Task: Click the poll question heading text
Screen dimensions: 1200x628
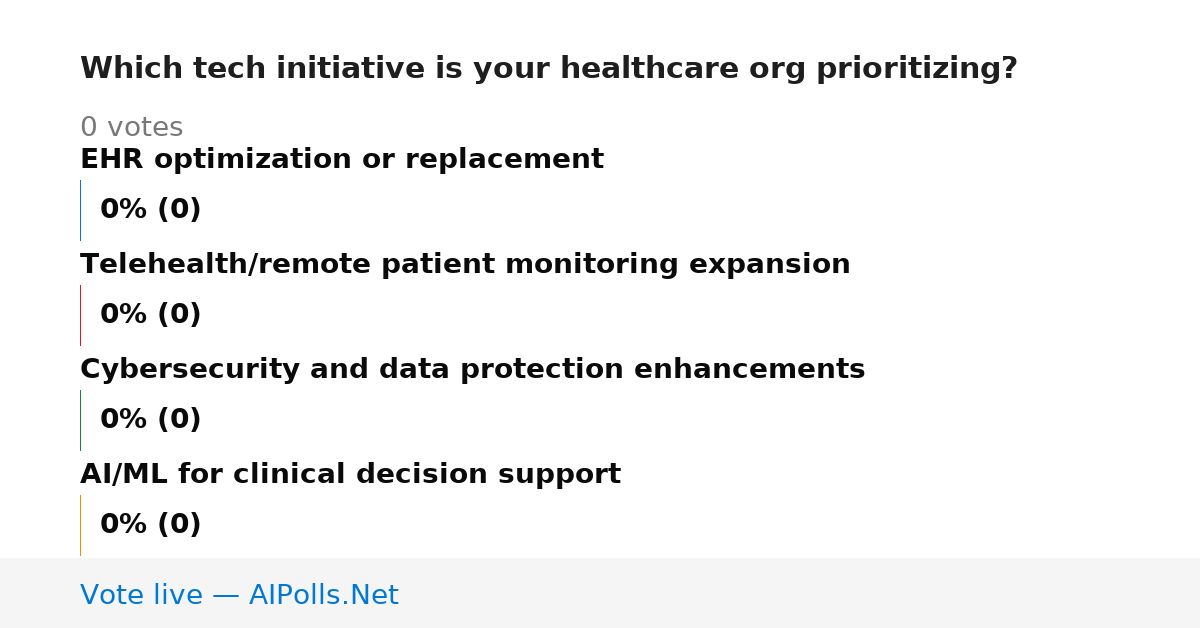Action: click(548, 69)
